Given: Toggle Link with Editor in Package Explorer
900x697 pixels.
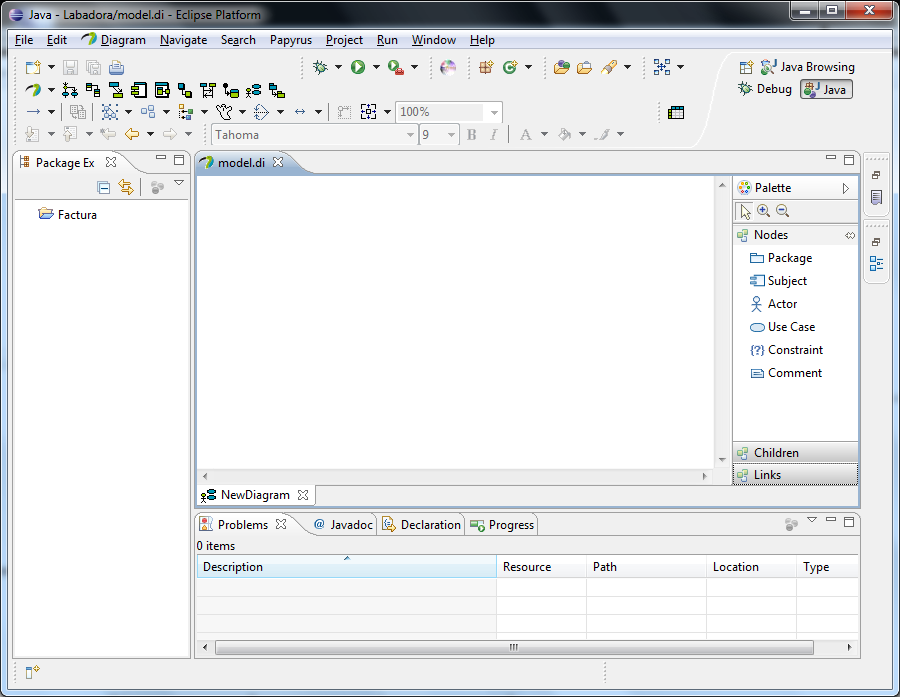Looking at the screenshot, I should pyautogui.click(x=126, y=187).
